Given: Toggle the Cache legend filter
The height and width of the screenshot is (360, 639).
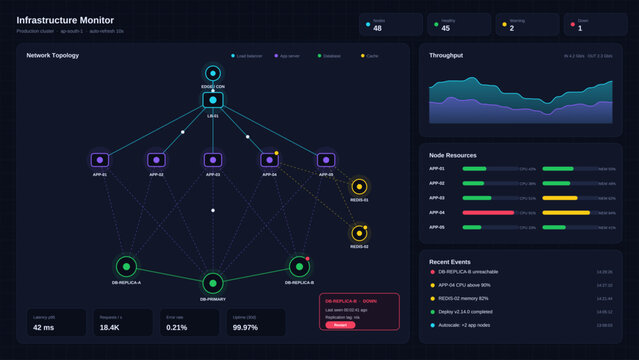Looking at the screenshot, I should pyautogui.click(x=370, y=56).
